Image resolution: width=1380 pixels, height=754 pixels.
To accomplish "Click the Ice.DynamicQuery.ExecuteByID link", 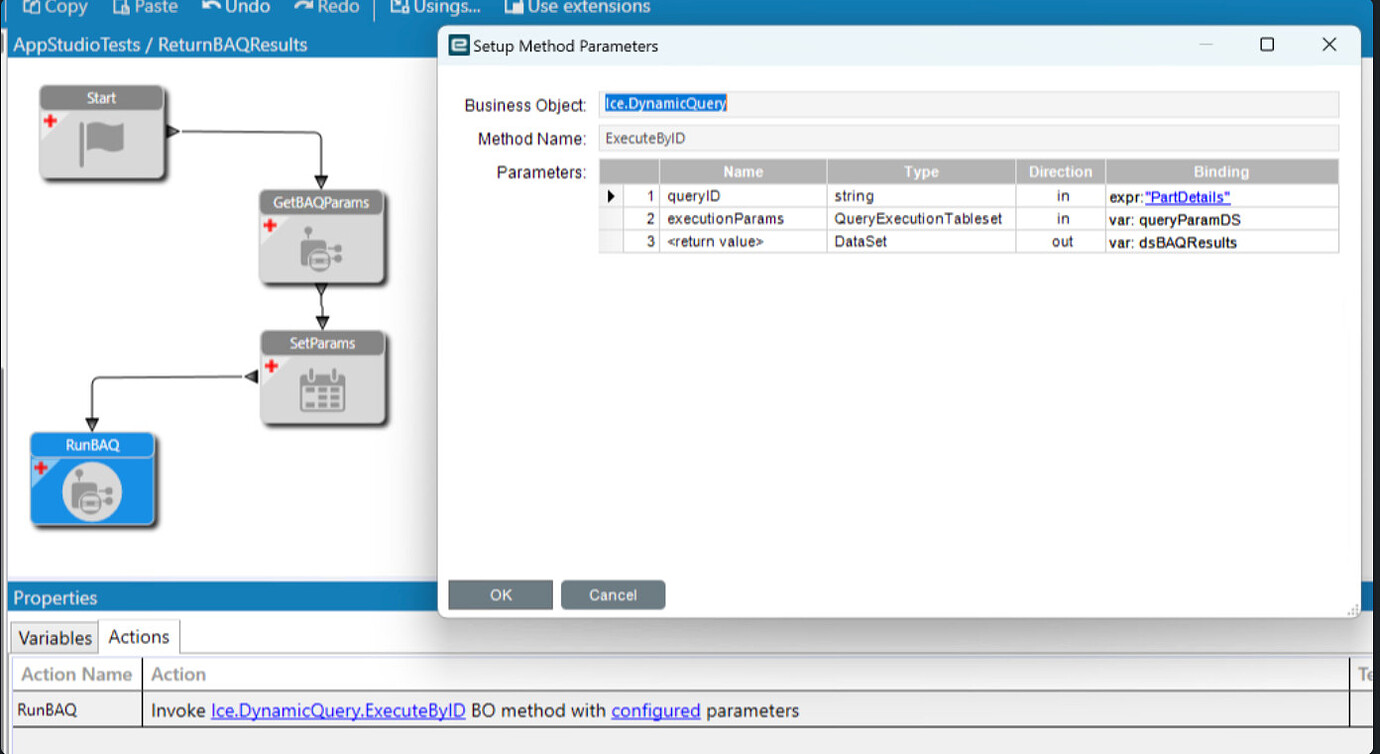I will [338, 711].
